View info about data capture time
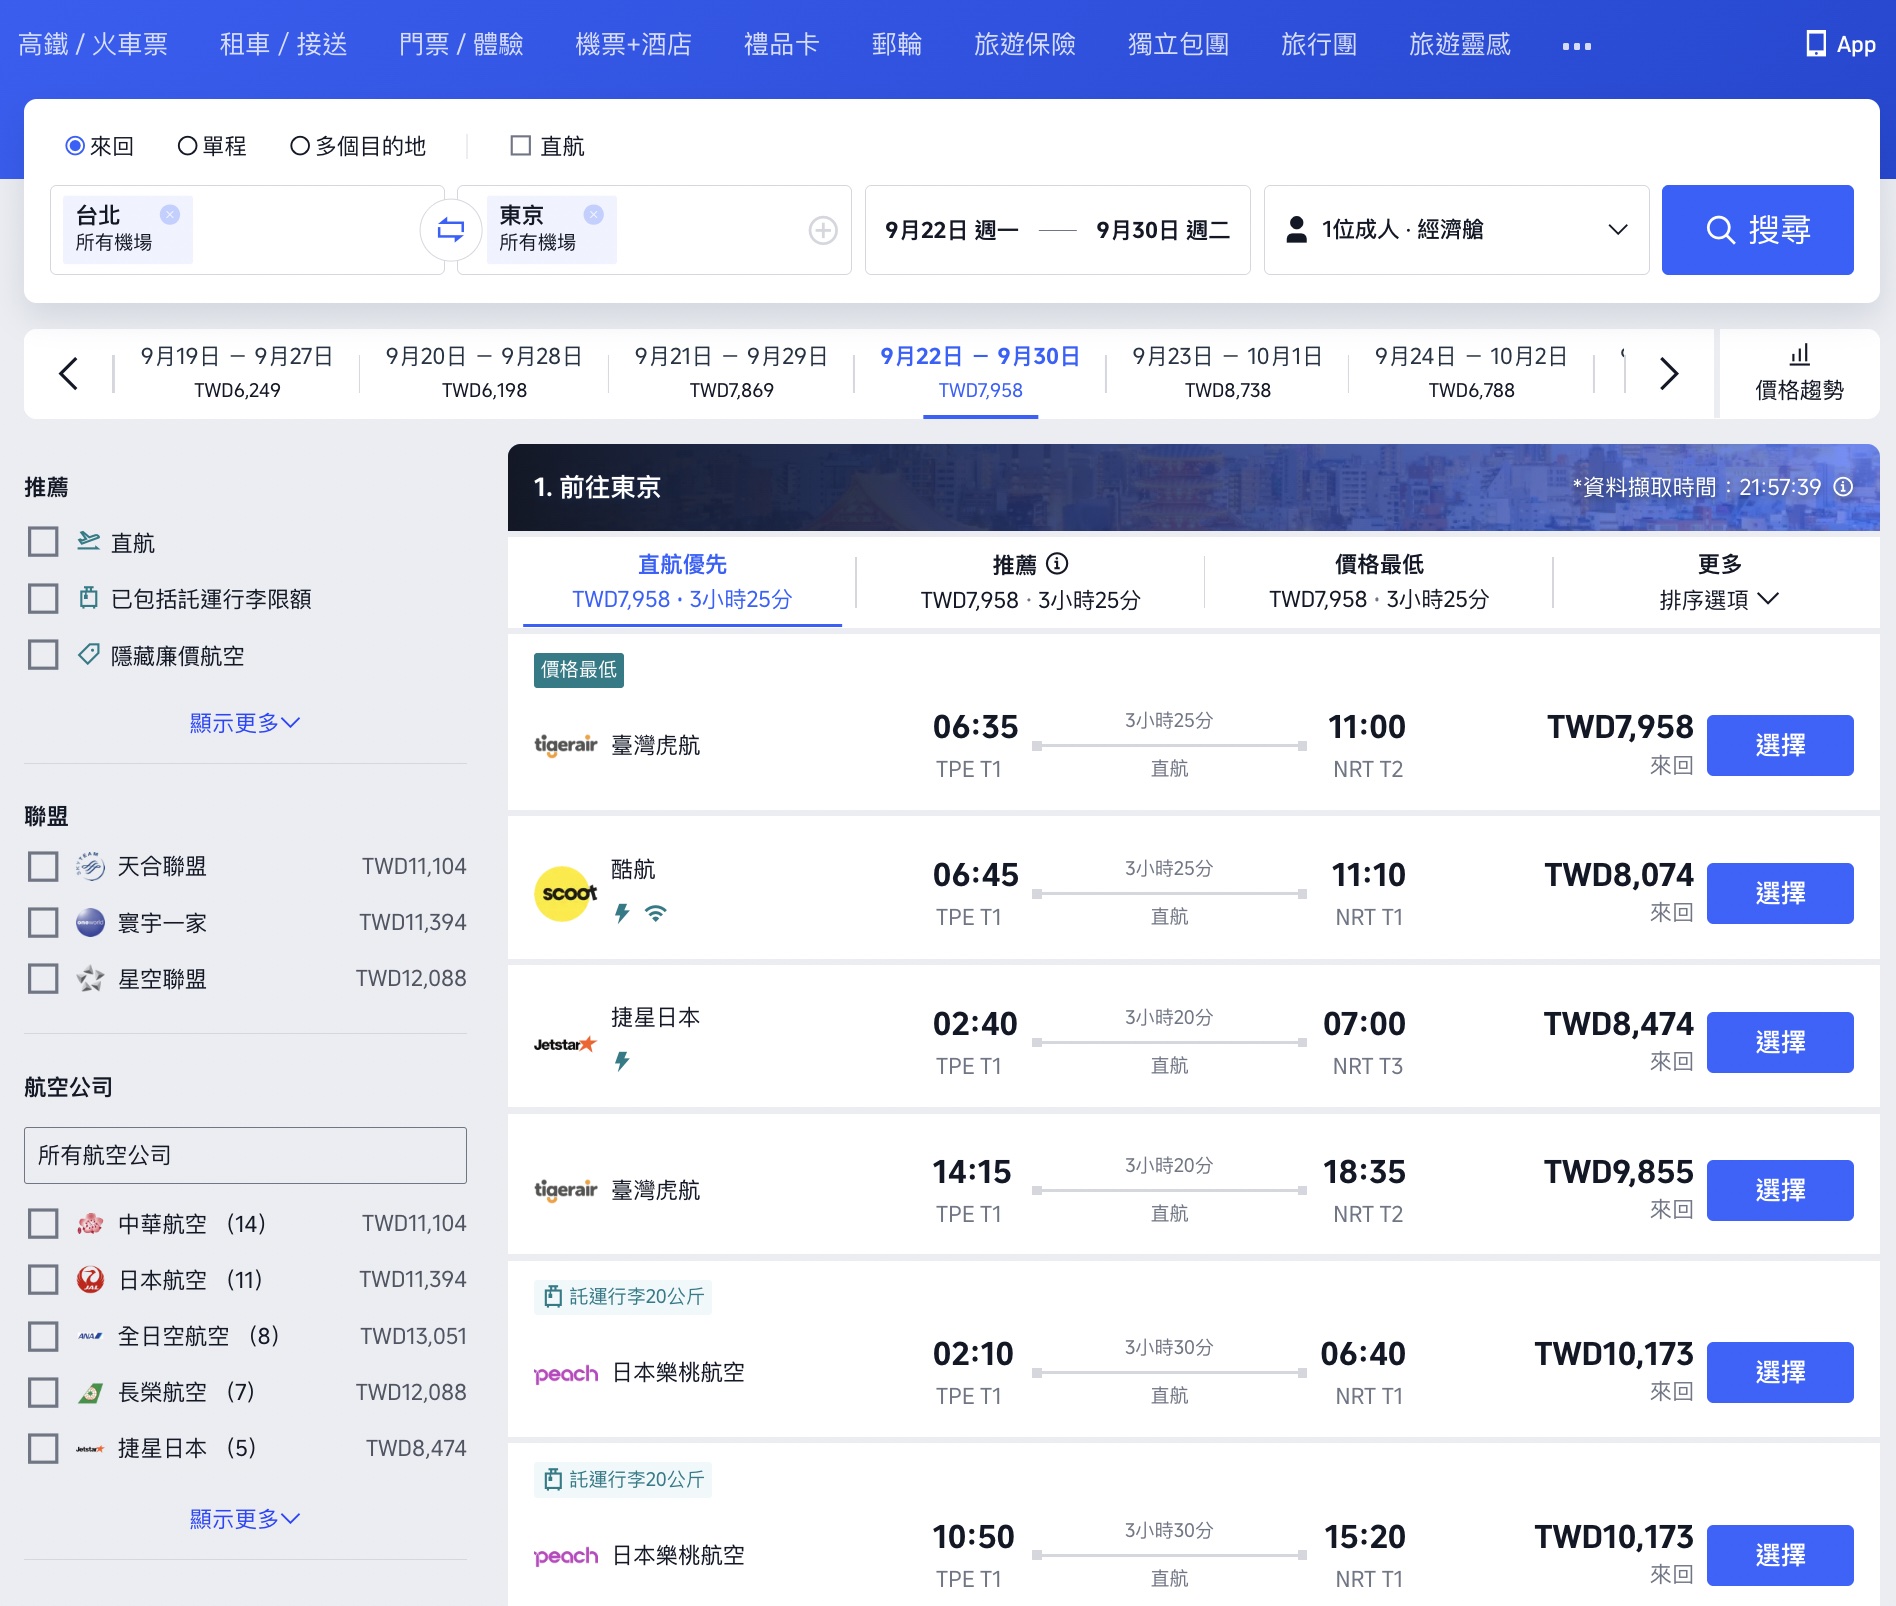This screenshot has height=1606, width=1896. click(x=1843, y=487)
